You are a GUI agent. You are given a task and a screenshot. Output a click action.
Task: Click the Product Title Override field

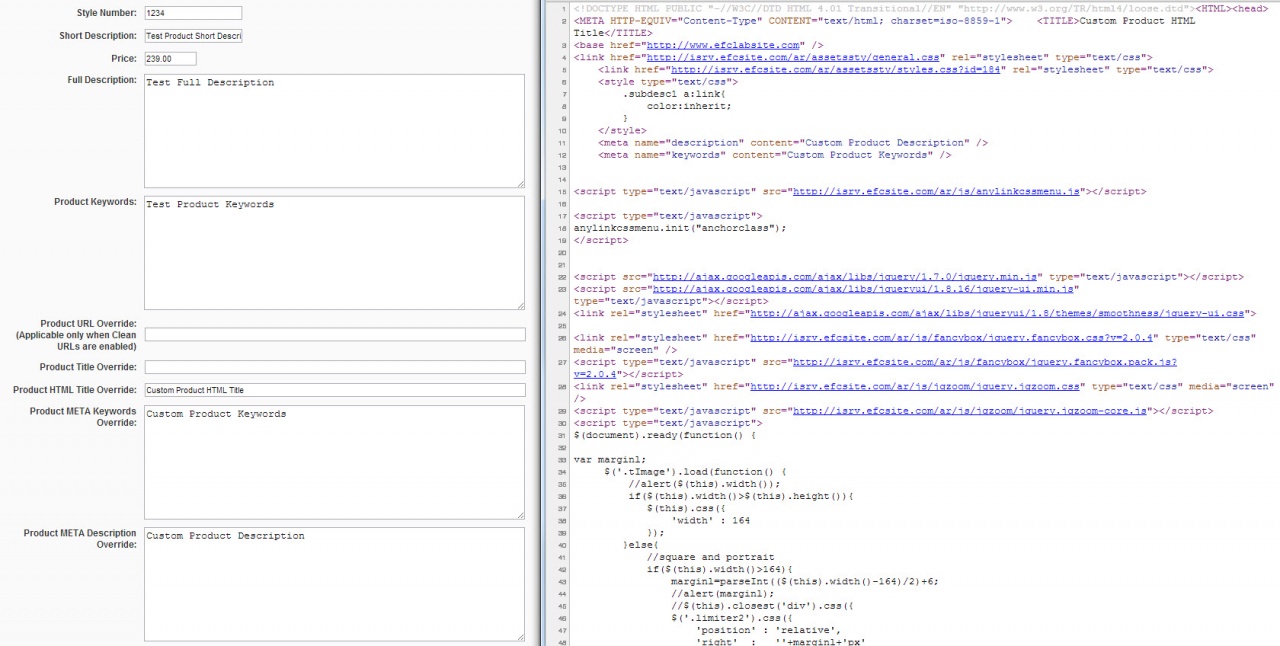click(x=335, y=367)
